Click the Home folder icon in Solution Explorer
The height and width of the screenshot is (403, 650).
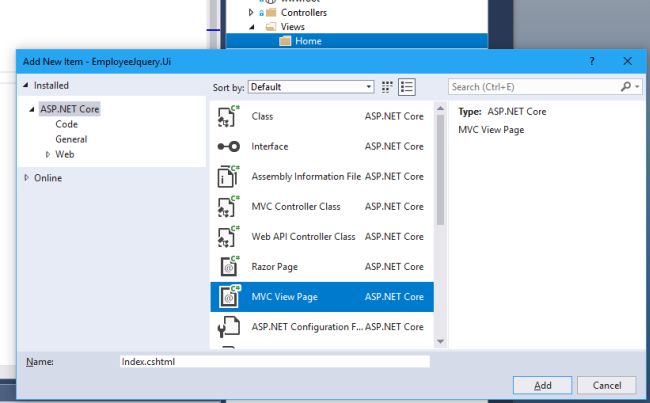(x=285, y=41)
